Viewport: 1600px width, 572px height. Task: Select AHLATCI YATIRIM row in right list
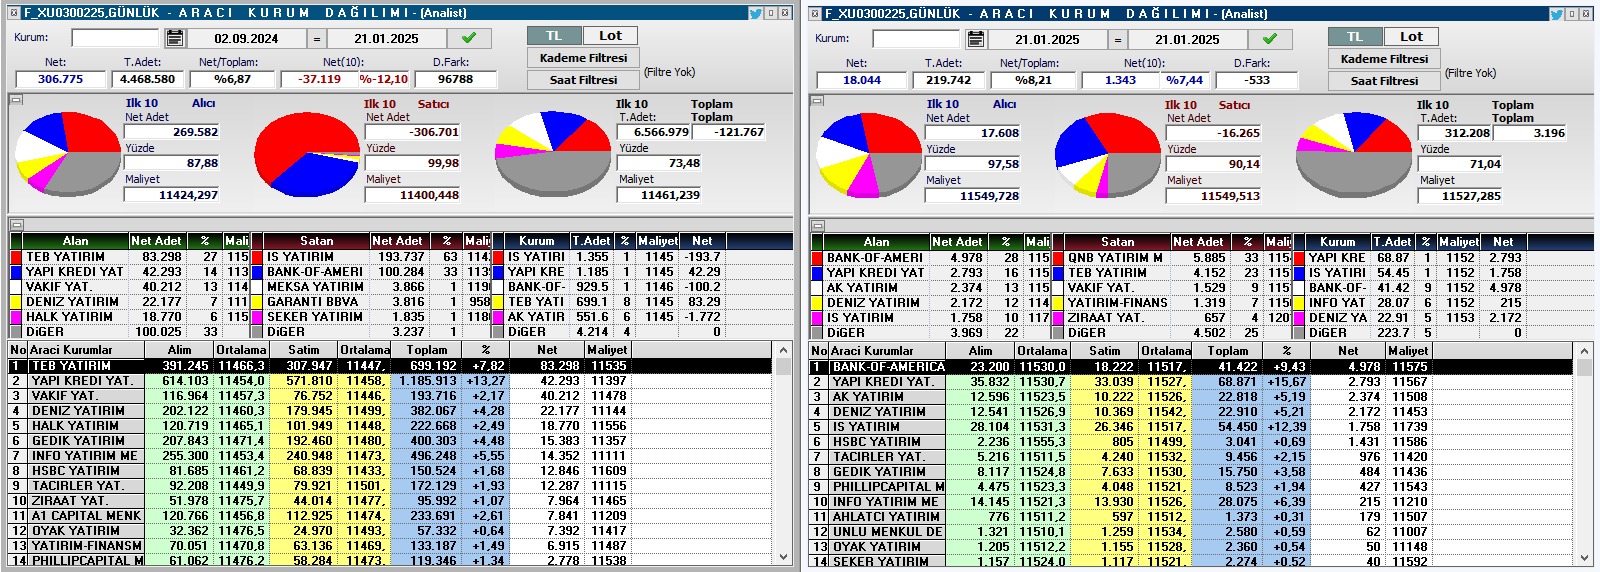pyautogui.click(x=1191, y=517)
